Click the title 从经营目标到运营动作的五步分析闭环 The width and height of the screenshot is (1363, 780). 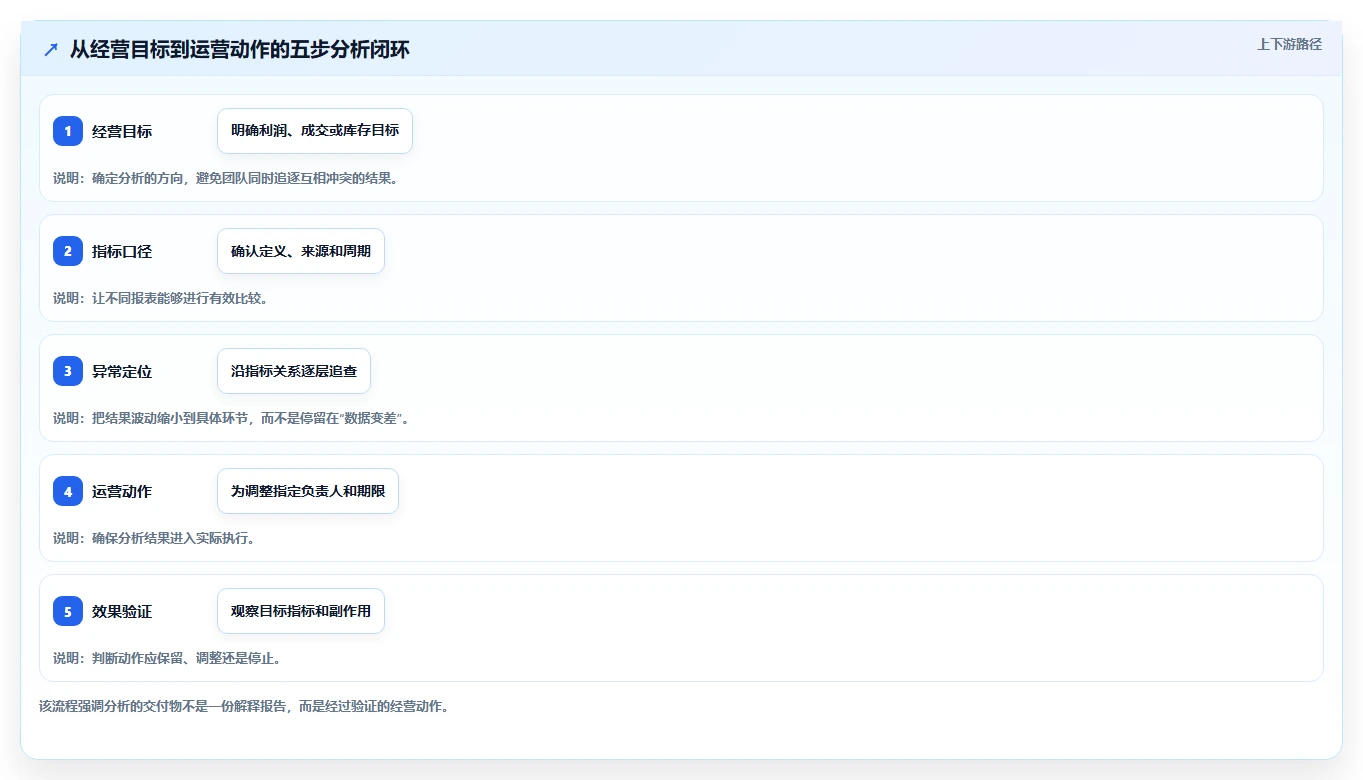240,49
